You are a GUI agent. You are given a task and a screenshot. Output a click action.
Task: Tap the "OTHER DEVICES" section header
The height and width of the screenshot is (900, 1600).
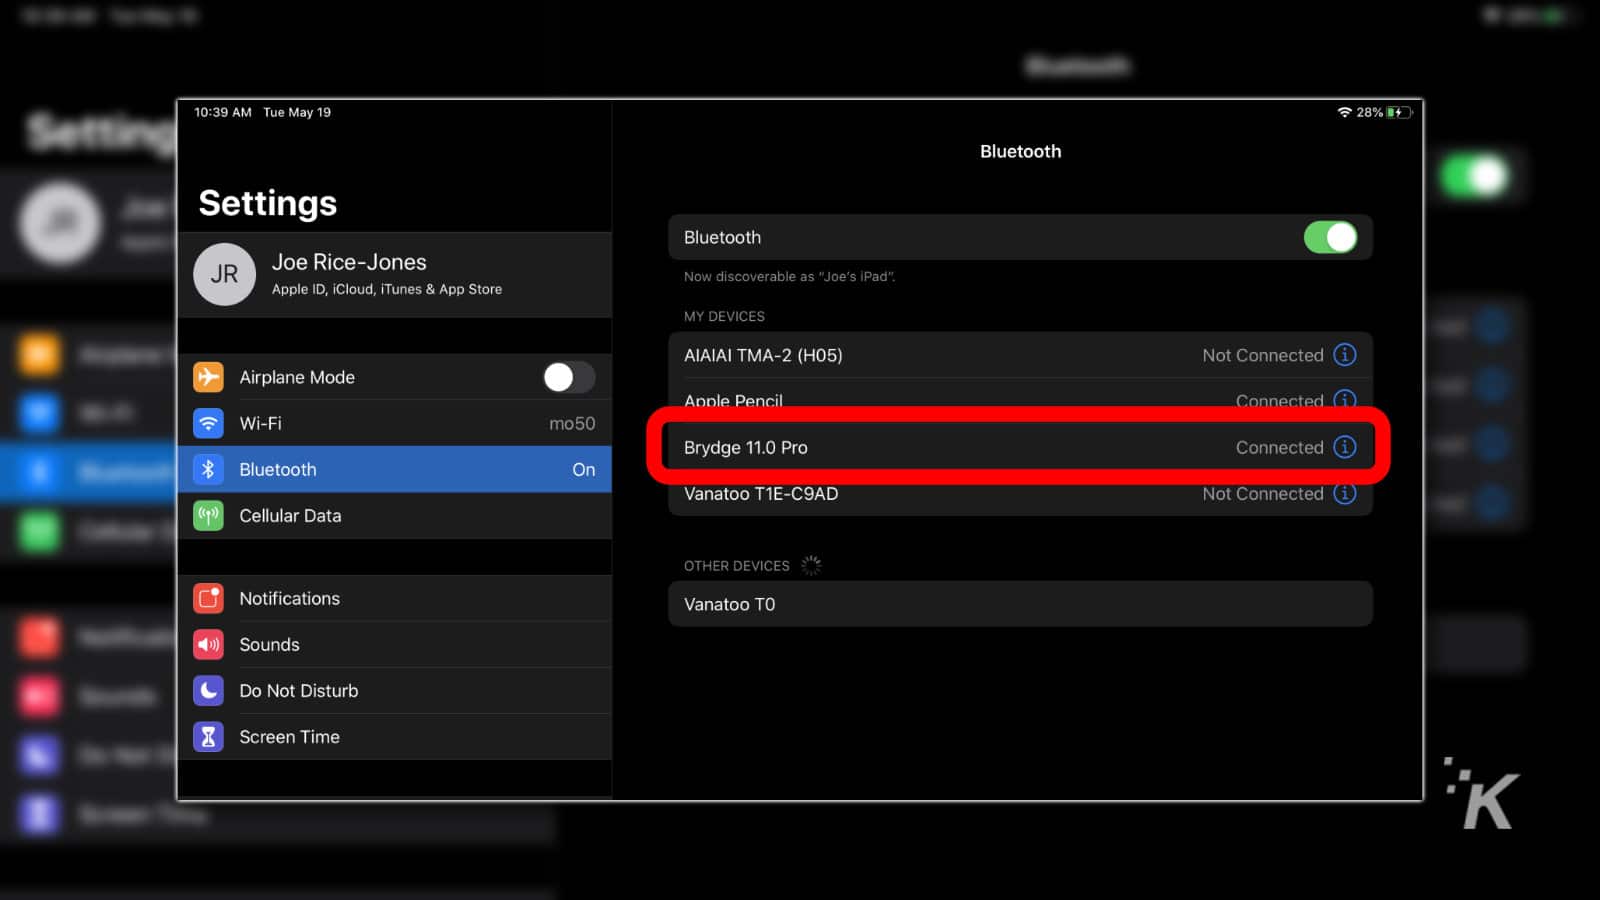(x=737, y=566)
